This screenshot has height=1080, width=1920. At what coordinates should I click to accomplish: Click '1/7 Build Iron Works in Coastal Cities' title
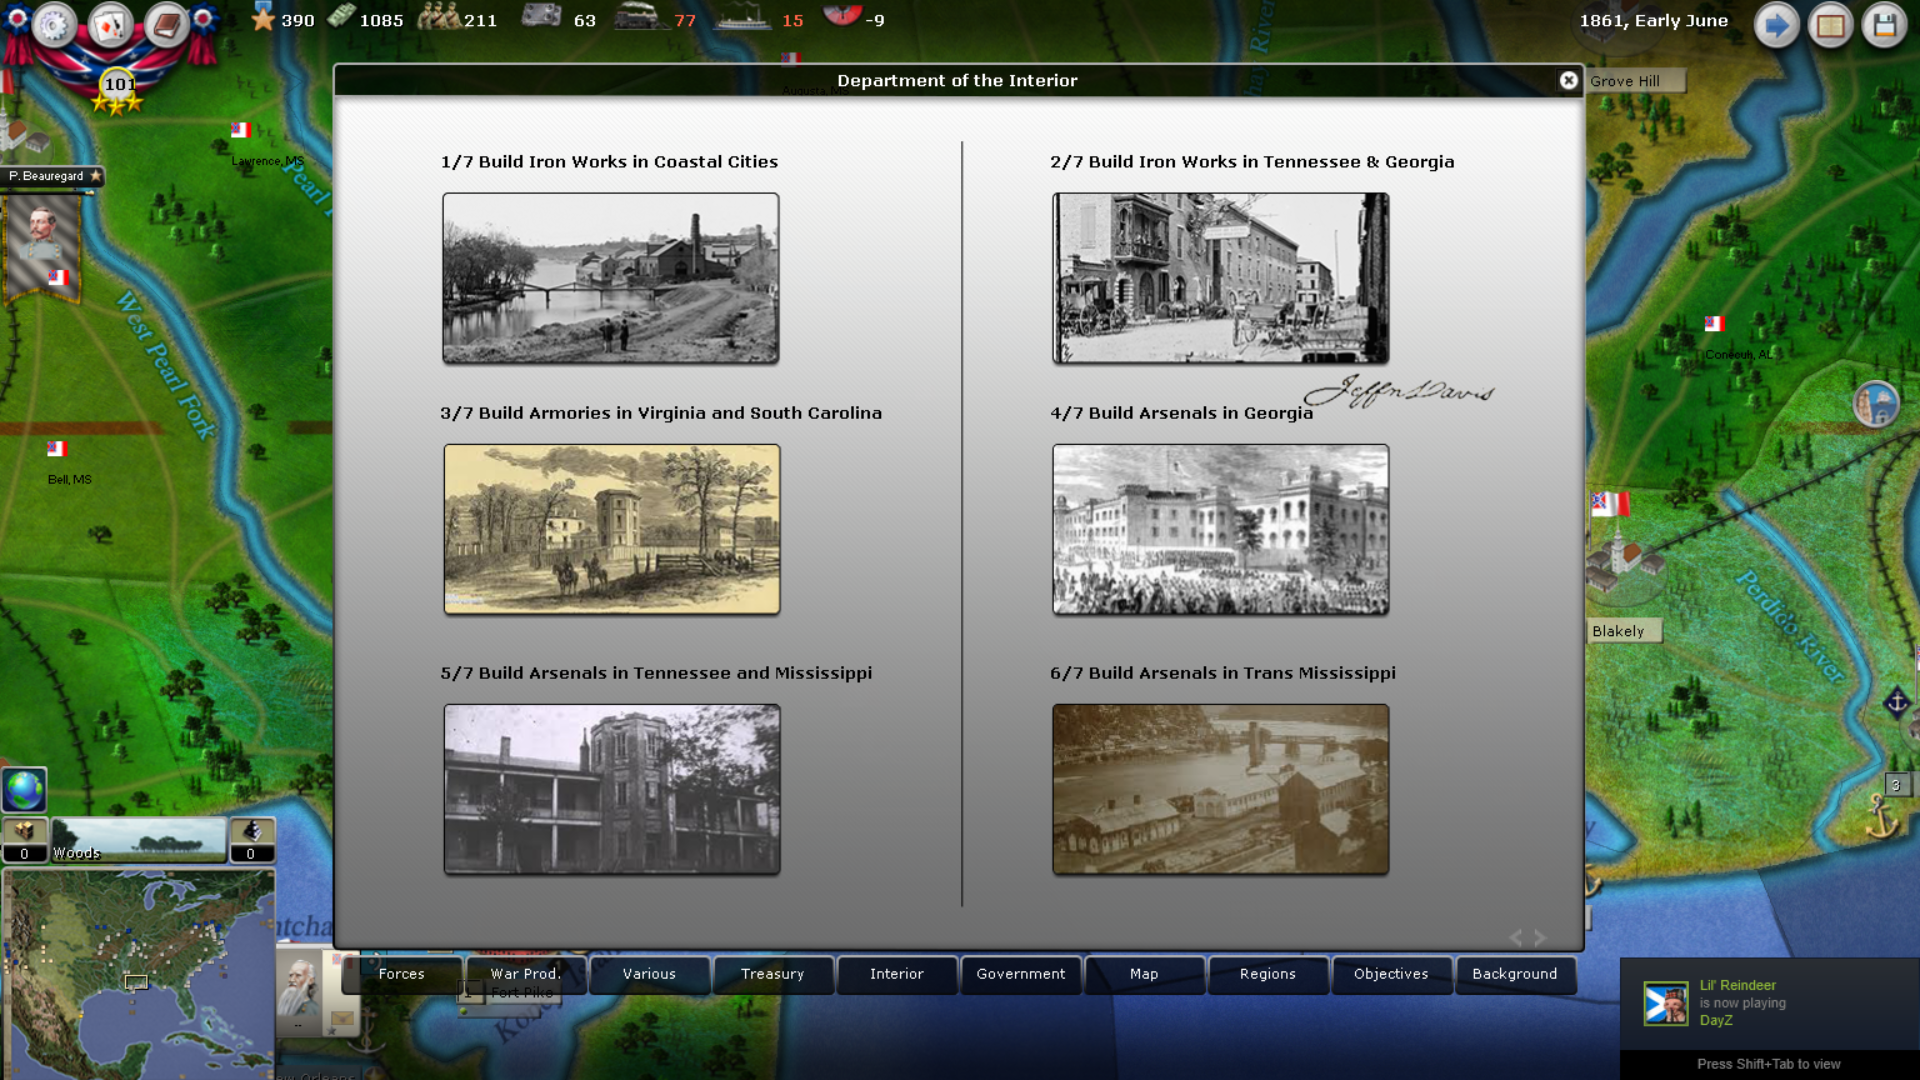tap(609, 162)
